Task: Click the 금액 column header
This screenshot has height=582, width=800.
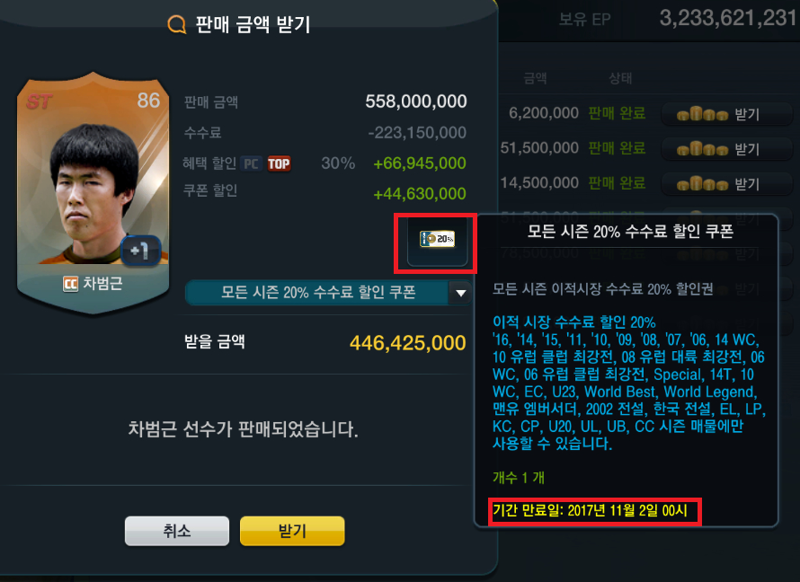Action: pyautogui.click(x=535, y=78)
